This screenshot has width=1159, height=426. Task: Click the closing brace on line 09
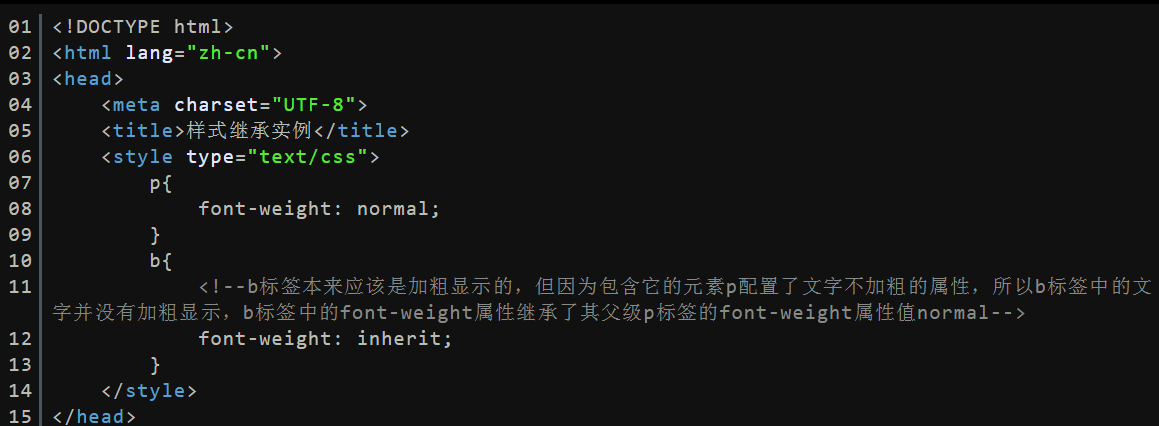(155, 234)
